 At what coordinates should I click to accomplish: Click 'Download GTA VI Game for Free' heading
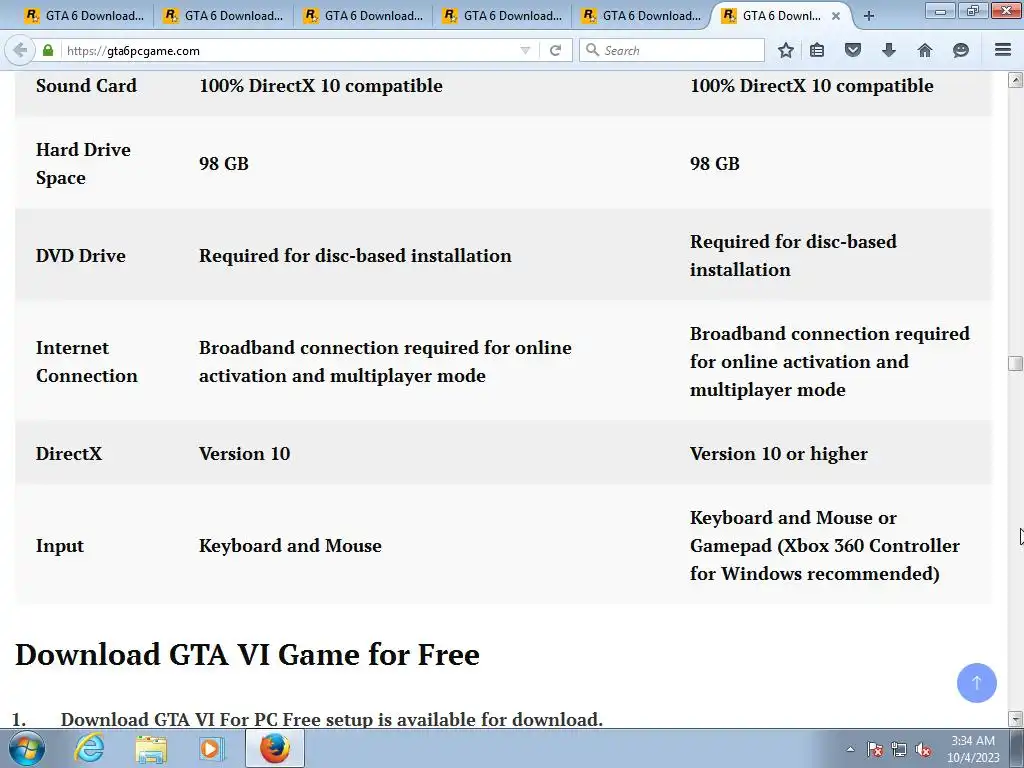(248, 654)
